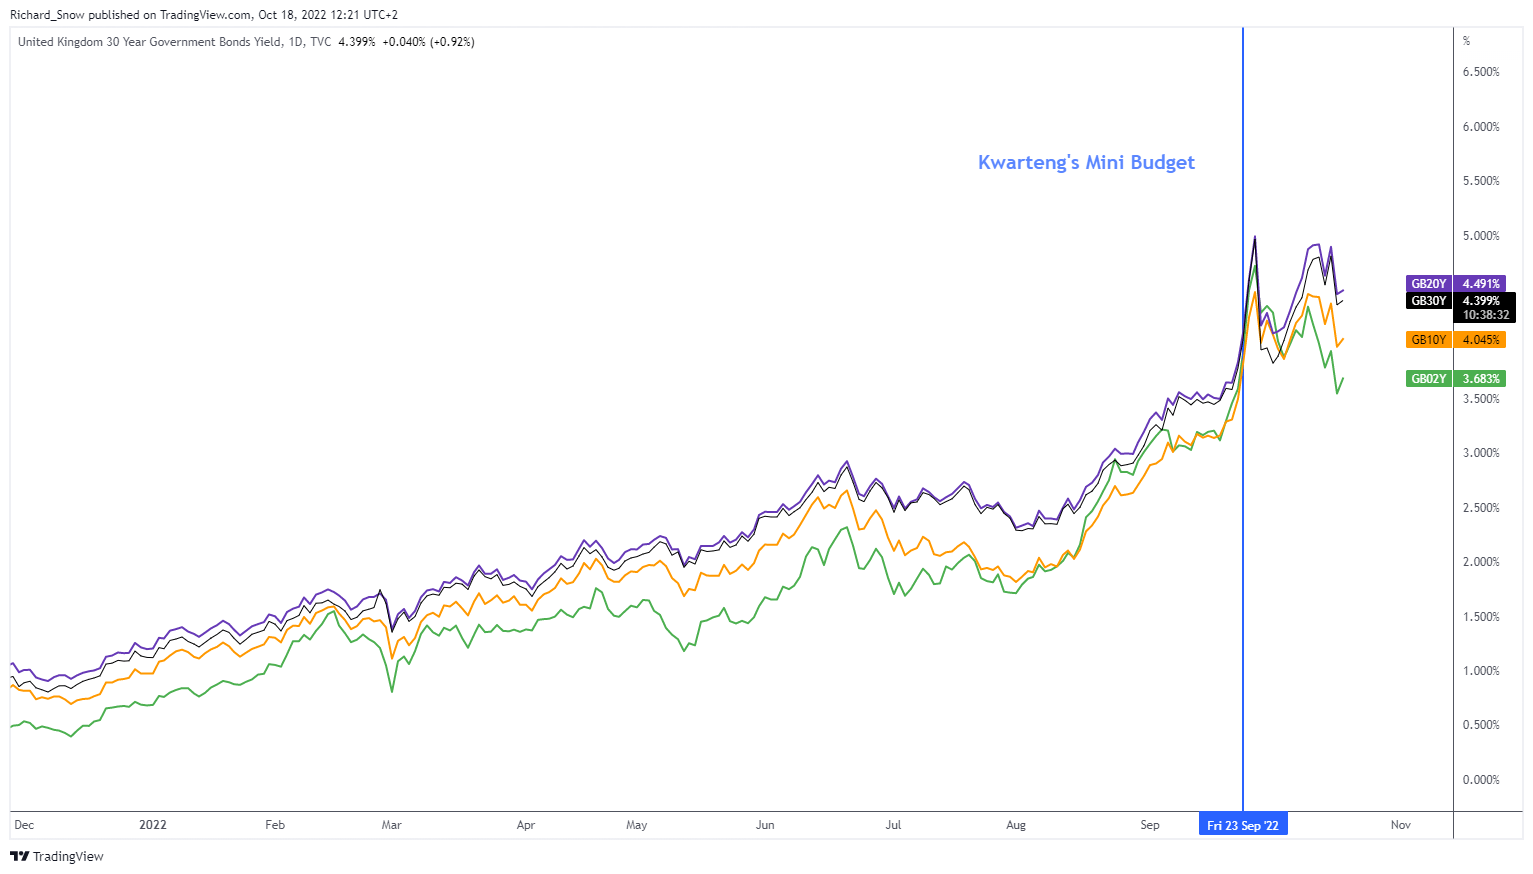Viewport: 1533px width, 874px height.
Task: Click the 3.683% GB02Y value tag
Action: pyautogui.click(x=1480, y=379)
